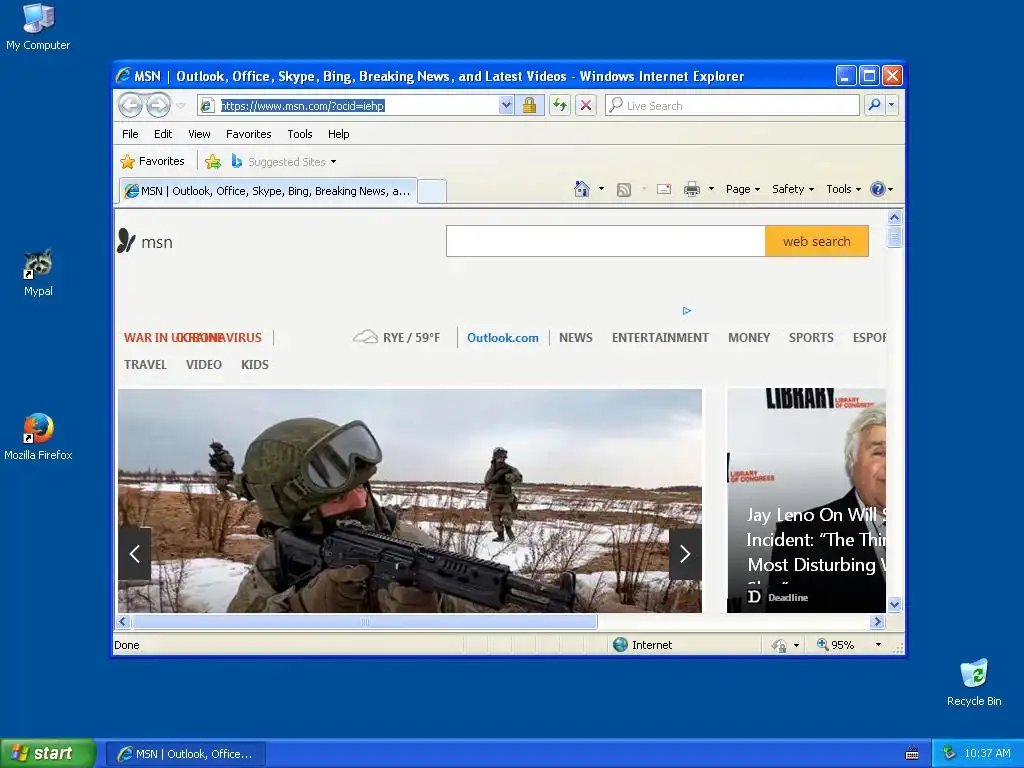The width and height of the screenshot is (1024, 768).
Task: Focus the Live Search box
Action: coord(732,105)
